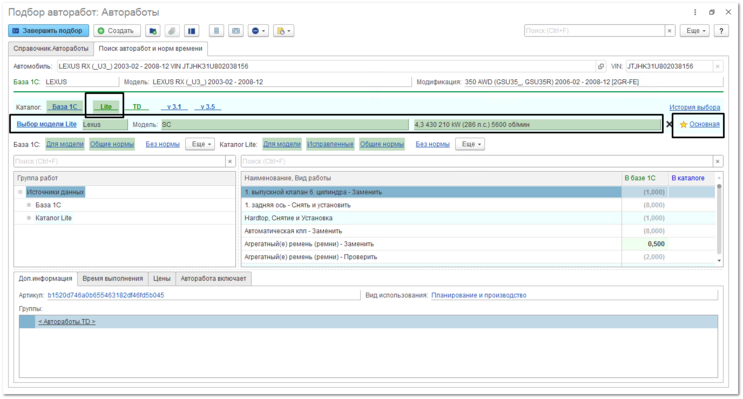Click the create folder group toolbar icon
Viewport: 743px width, 399px height.
pos(153,31)
